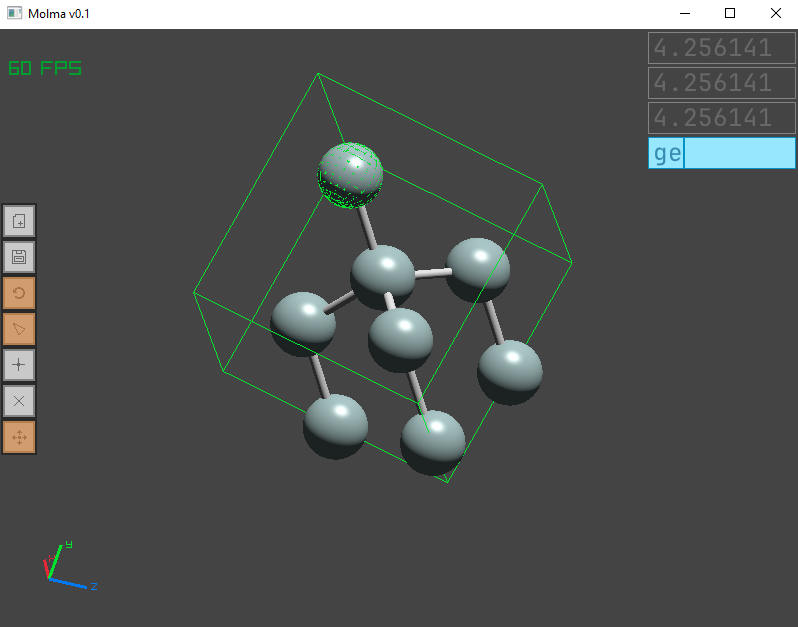
Task: Click the first 4.256141 lattice field
Action: (x=722, y=48)
